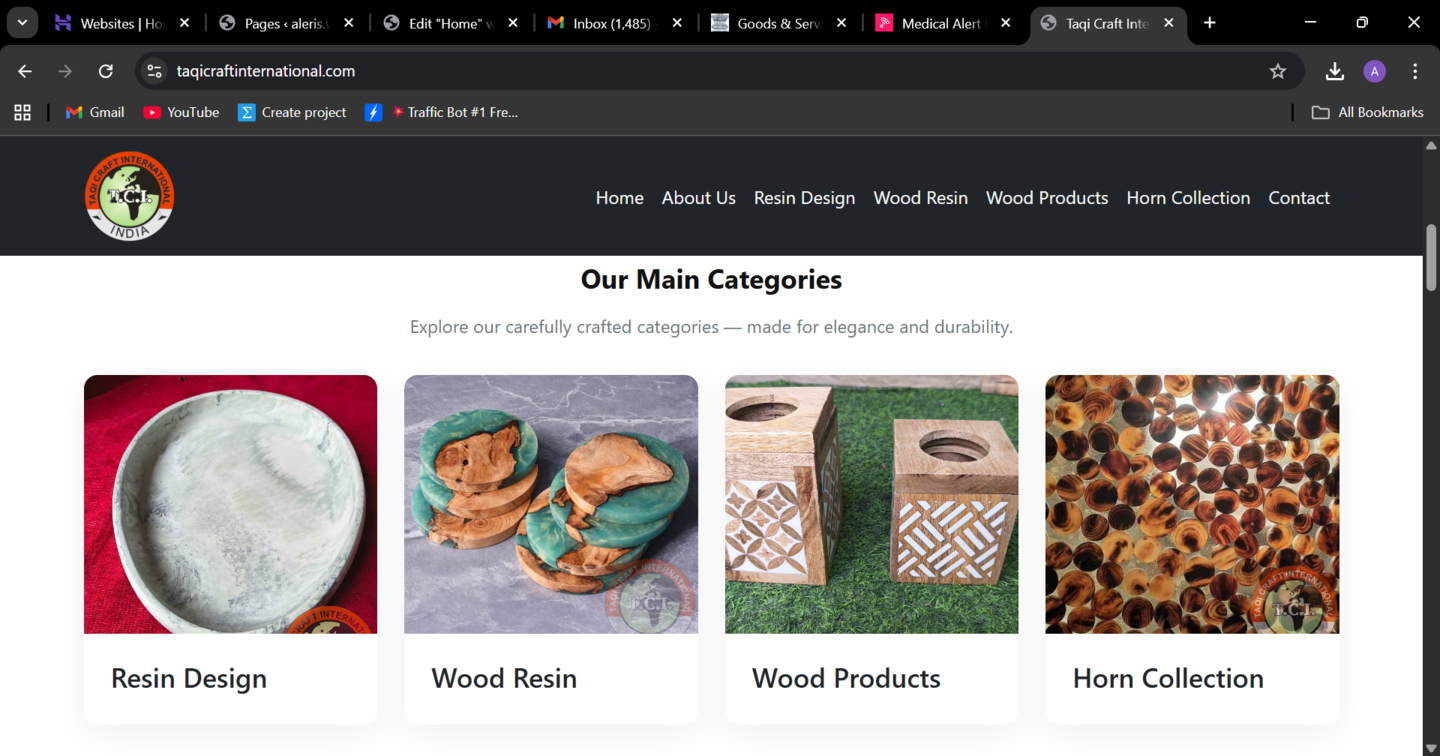Open the apps grid in the bookmarks bar

22,112
